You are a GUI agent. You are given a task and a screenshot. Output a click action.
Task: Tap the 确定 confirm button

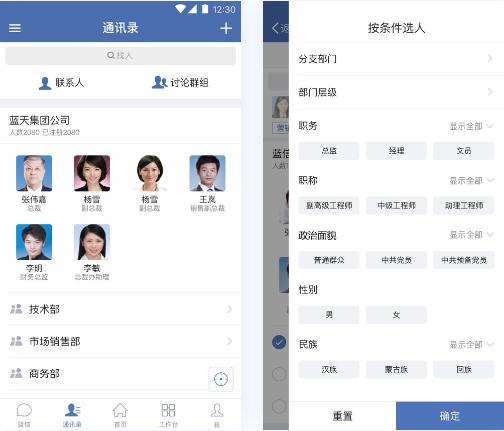(x=450, y=416)
